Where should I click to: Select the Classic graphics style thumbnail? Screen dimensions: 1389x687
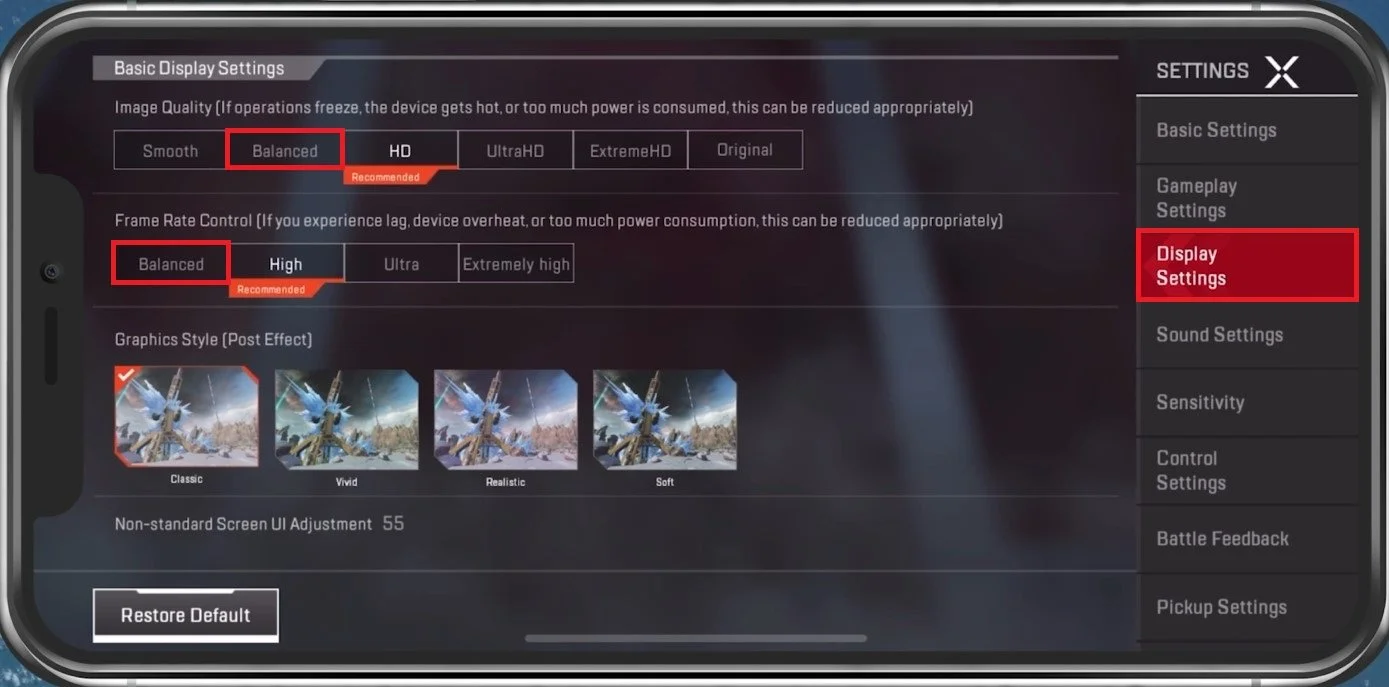click(x=186, y=416)
